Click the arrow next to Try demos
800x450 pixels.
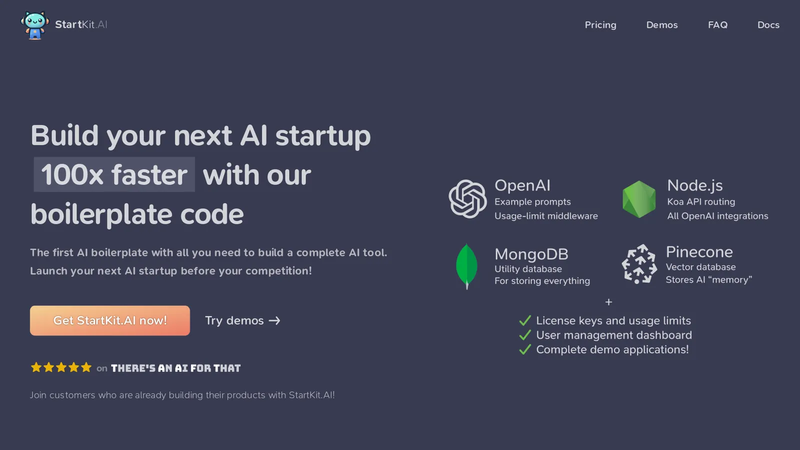(274, 321)
